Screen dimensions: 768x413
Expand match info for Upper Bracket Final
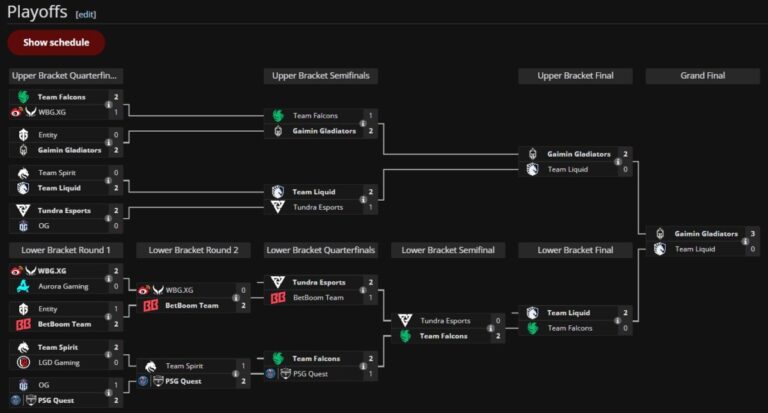coord(617,161)
